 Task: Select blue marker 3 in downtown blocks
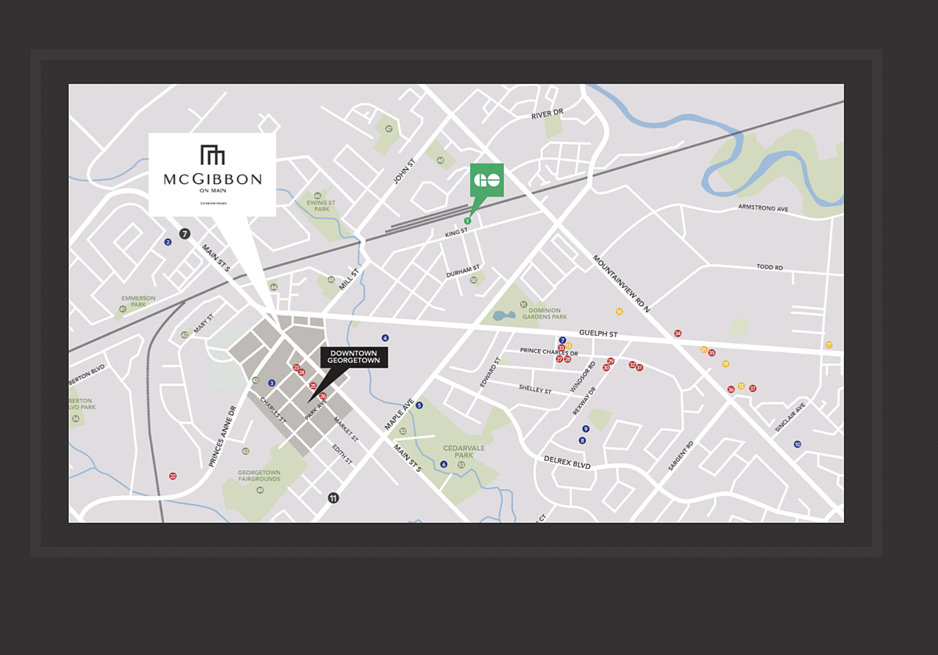272,383
